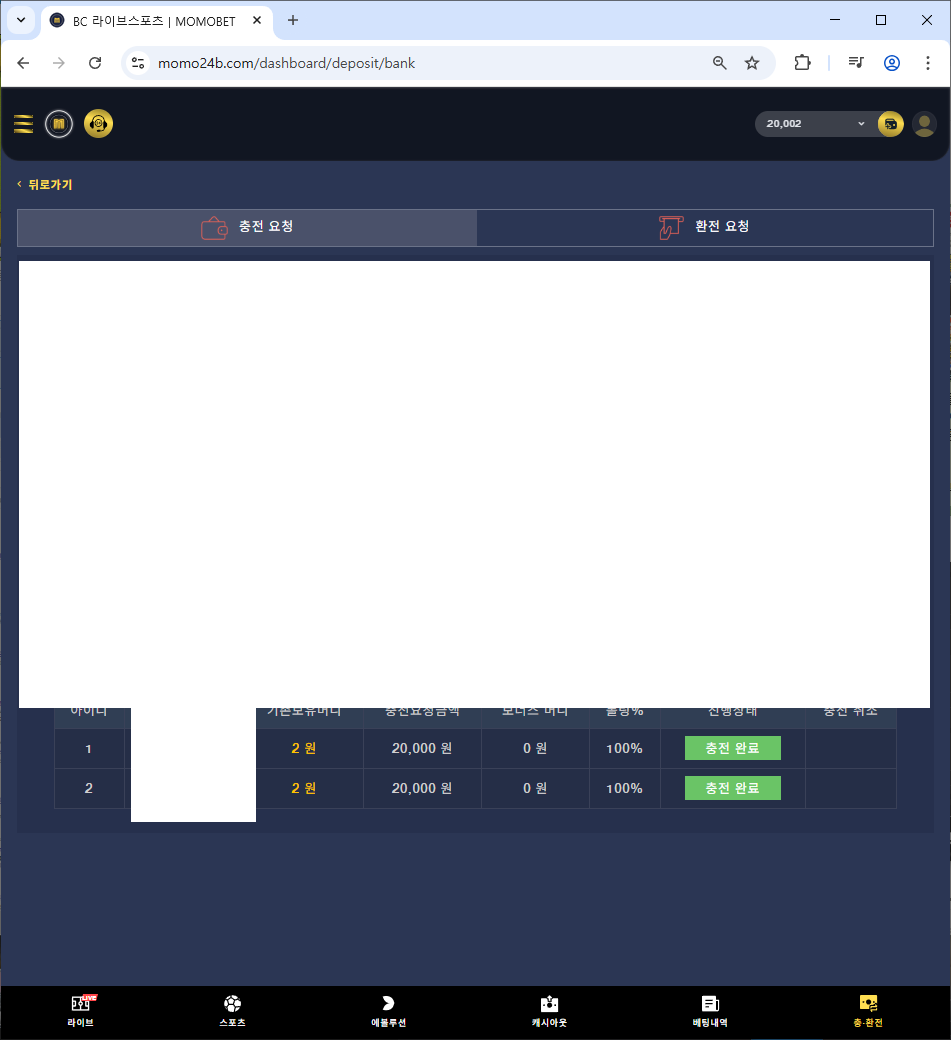
Task: Select 캐시아웃 in the bottom navigation
Action: coord(549,1011)
